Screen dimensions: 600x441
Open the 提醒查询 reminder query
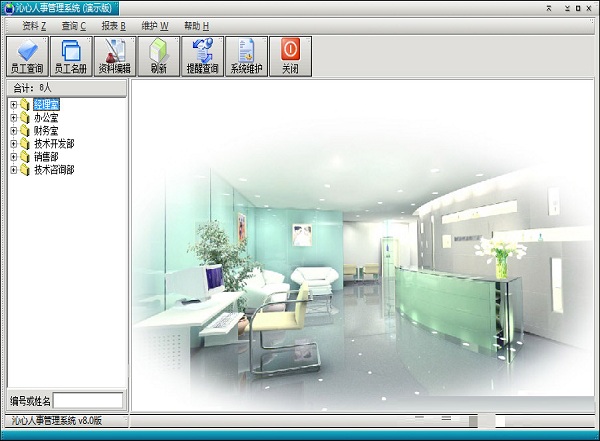[x=202, y=57]
